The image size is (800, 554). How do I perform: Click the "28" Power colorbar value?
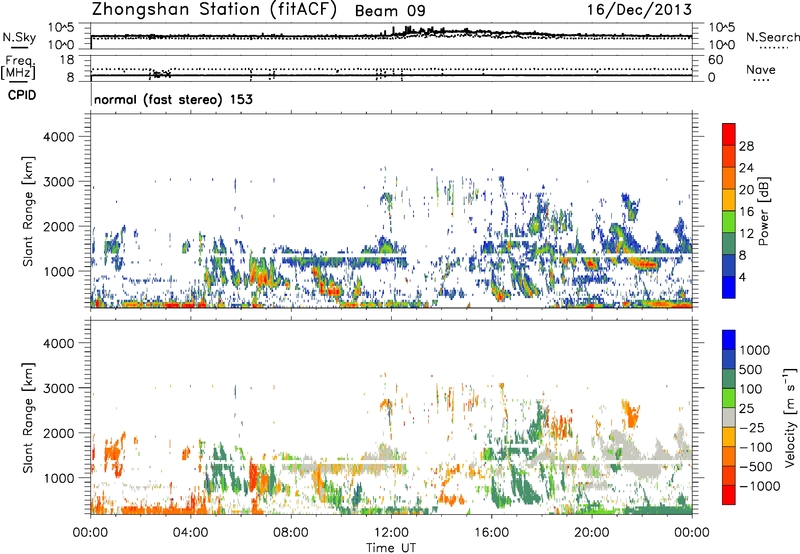pyautogui.click(x=746, y=146)
